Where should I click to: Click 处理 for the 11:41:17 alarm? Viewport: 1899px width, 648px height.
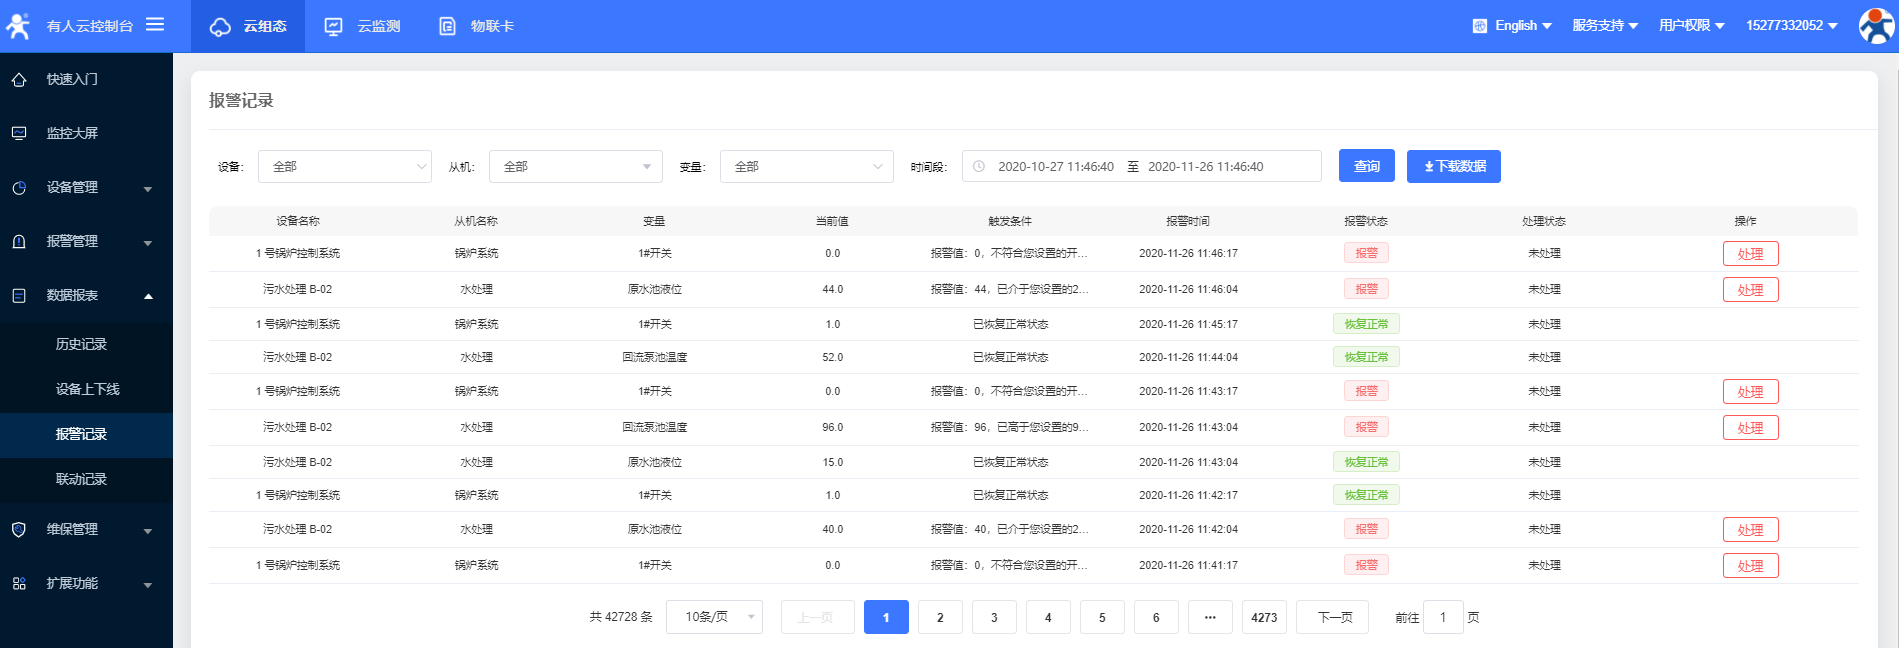[x=1751, y=566]
